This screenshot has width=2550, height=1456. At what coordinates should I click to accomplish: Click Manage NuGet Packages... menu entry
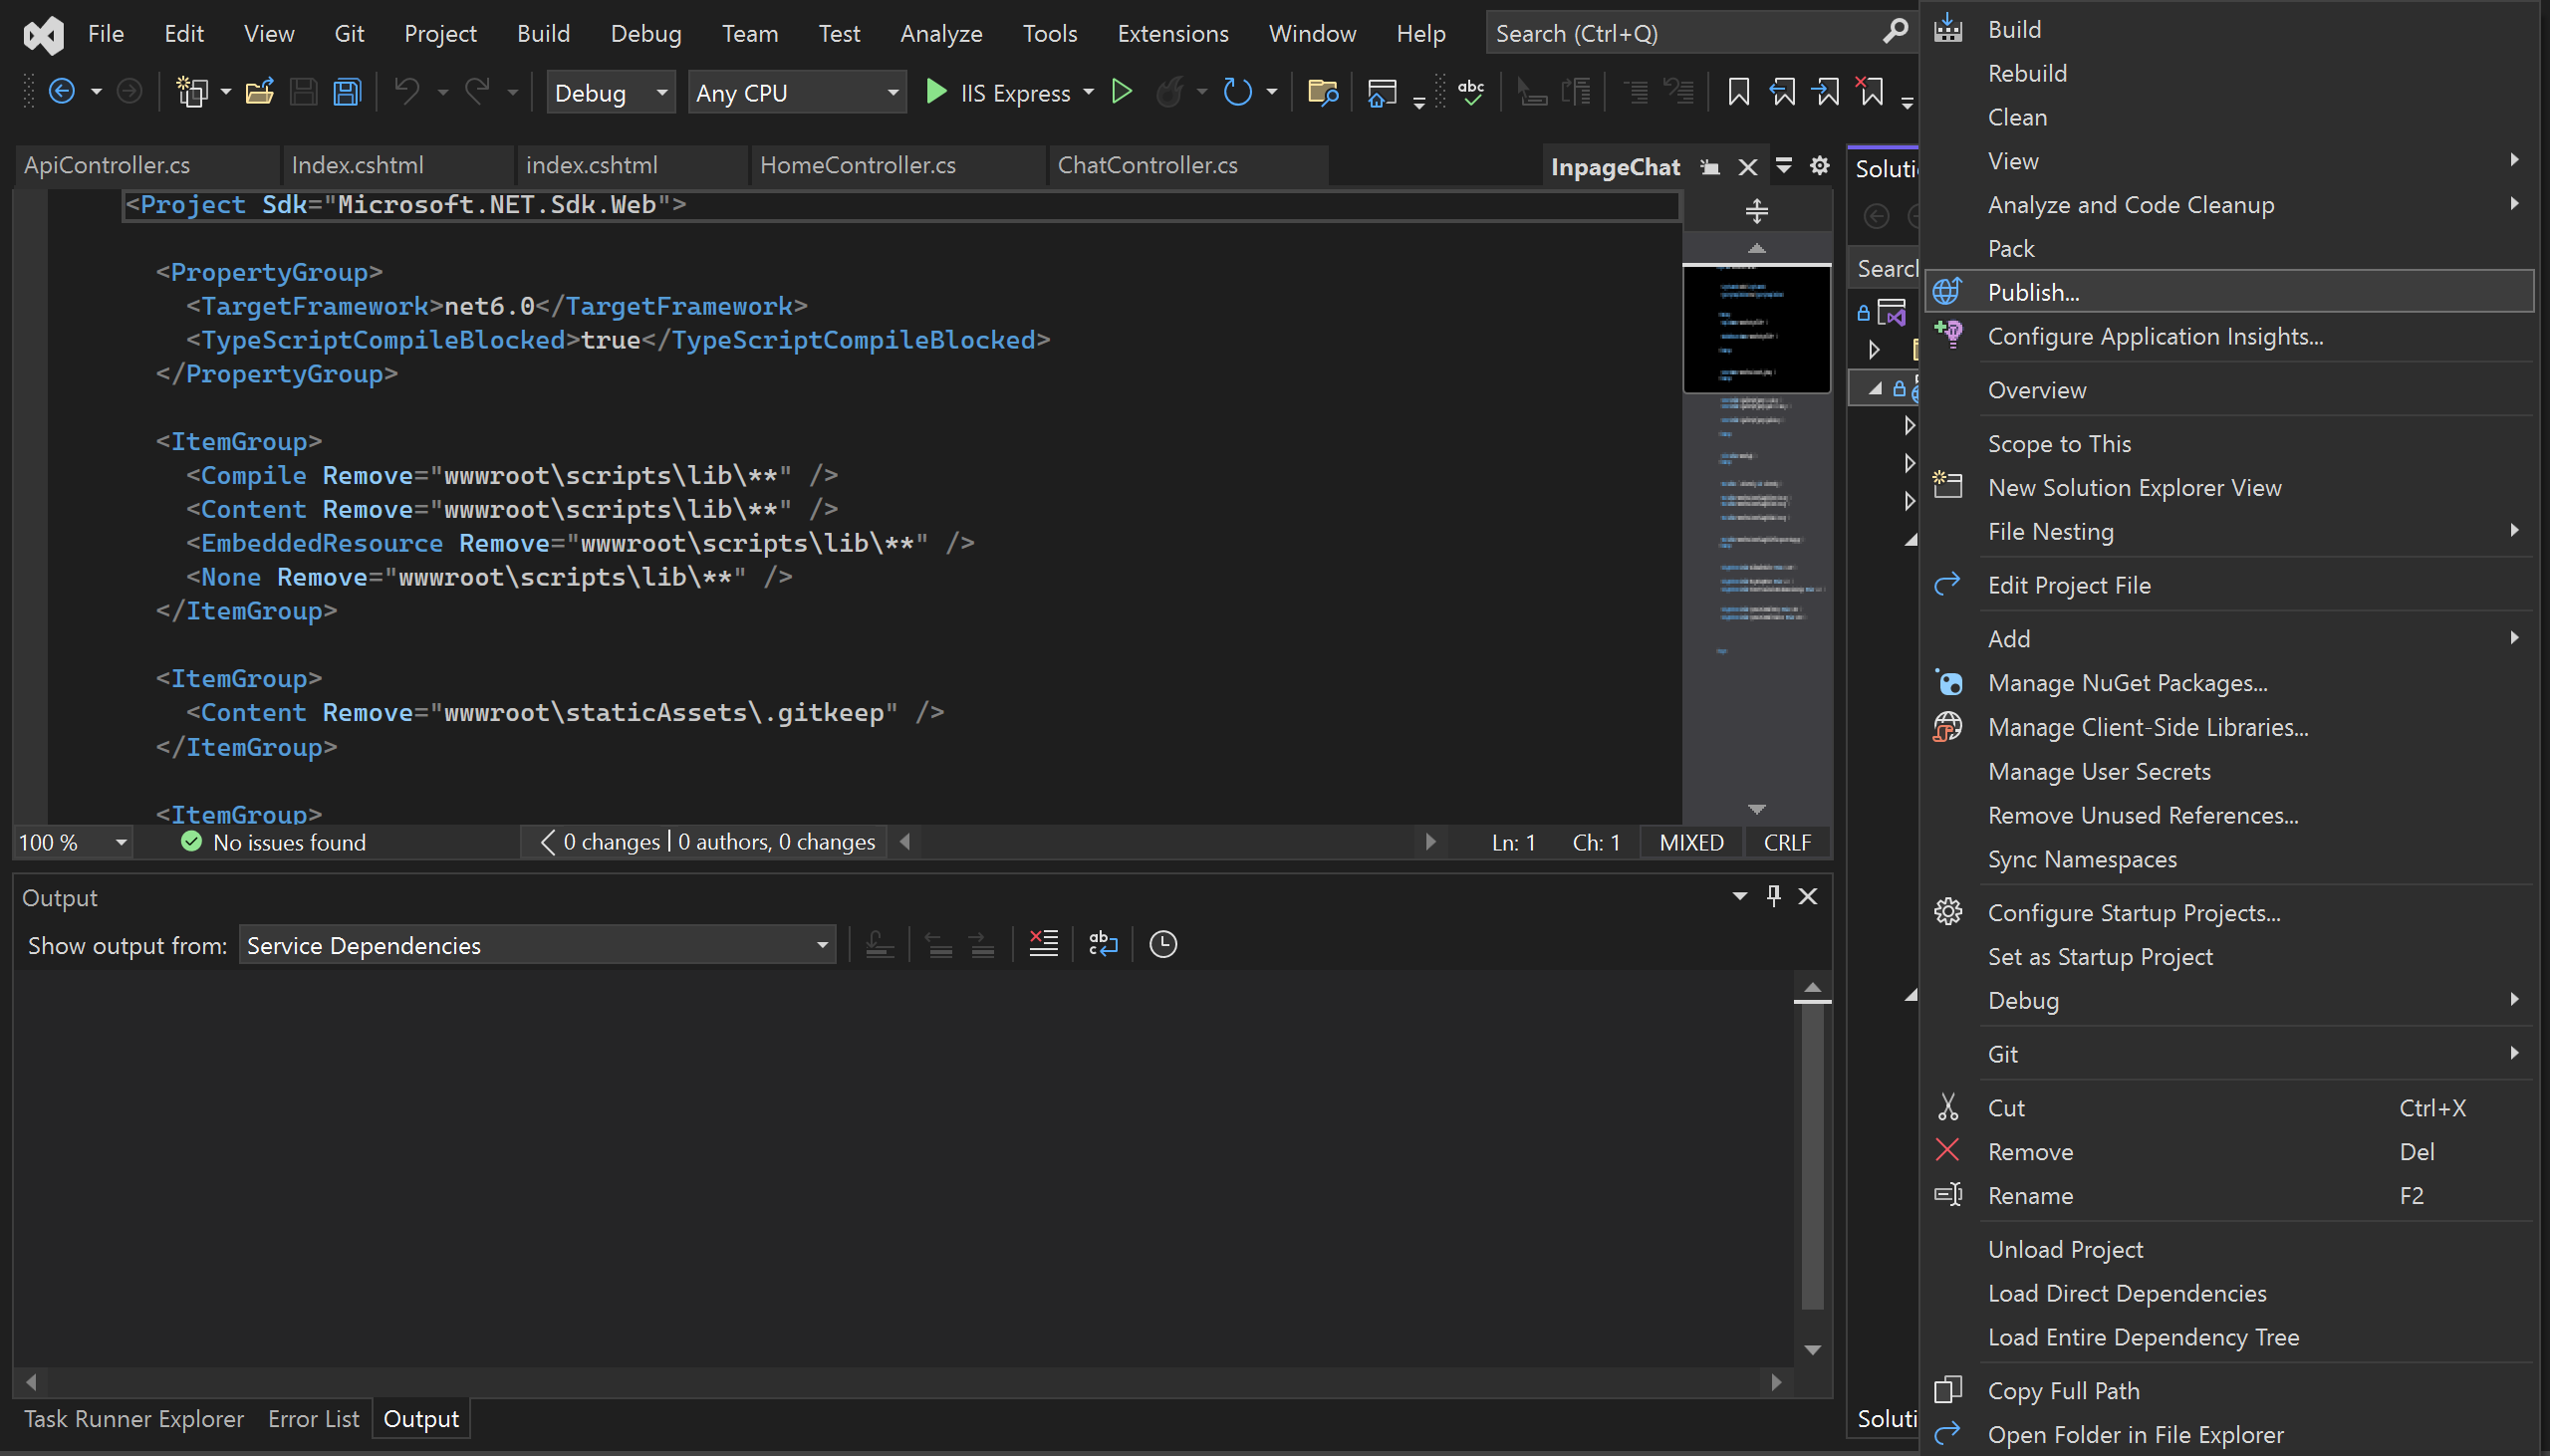tap(2126, 682)
